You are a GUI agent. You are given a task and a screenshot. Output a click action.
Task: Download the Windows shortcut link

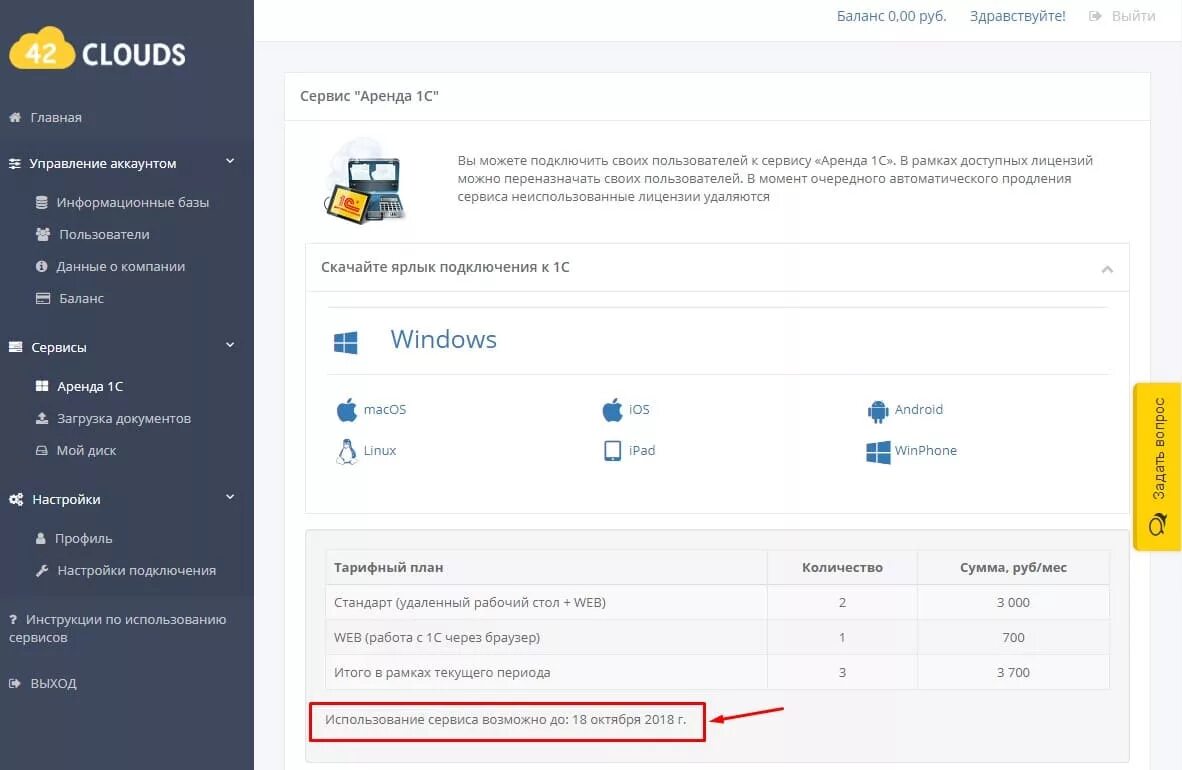tap(443, 339)
